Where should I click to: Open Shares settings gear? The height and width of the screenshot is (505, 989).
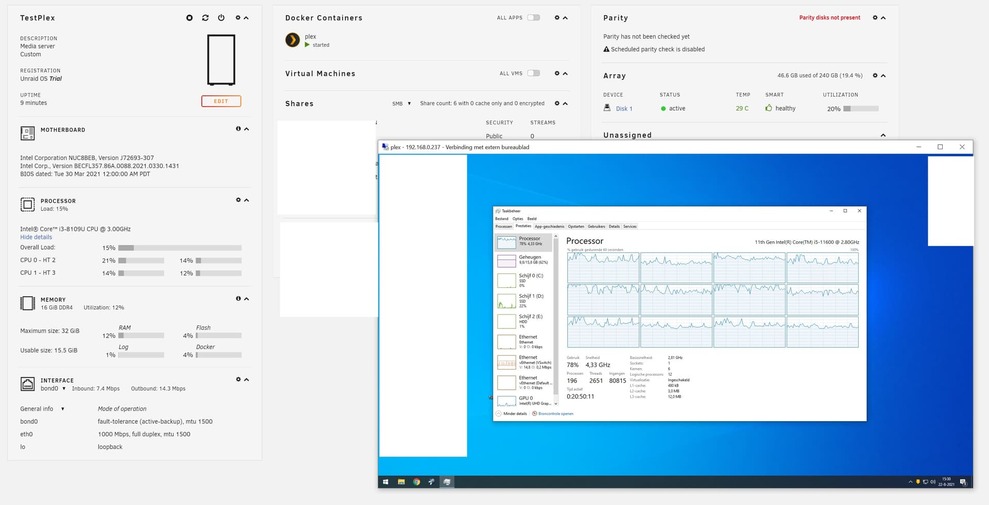pos(557,103)
